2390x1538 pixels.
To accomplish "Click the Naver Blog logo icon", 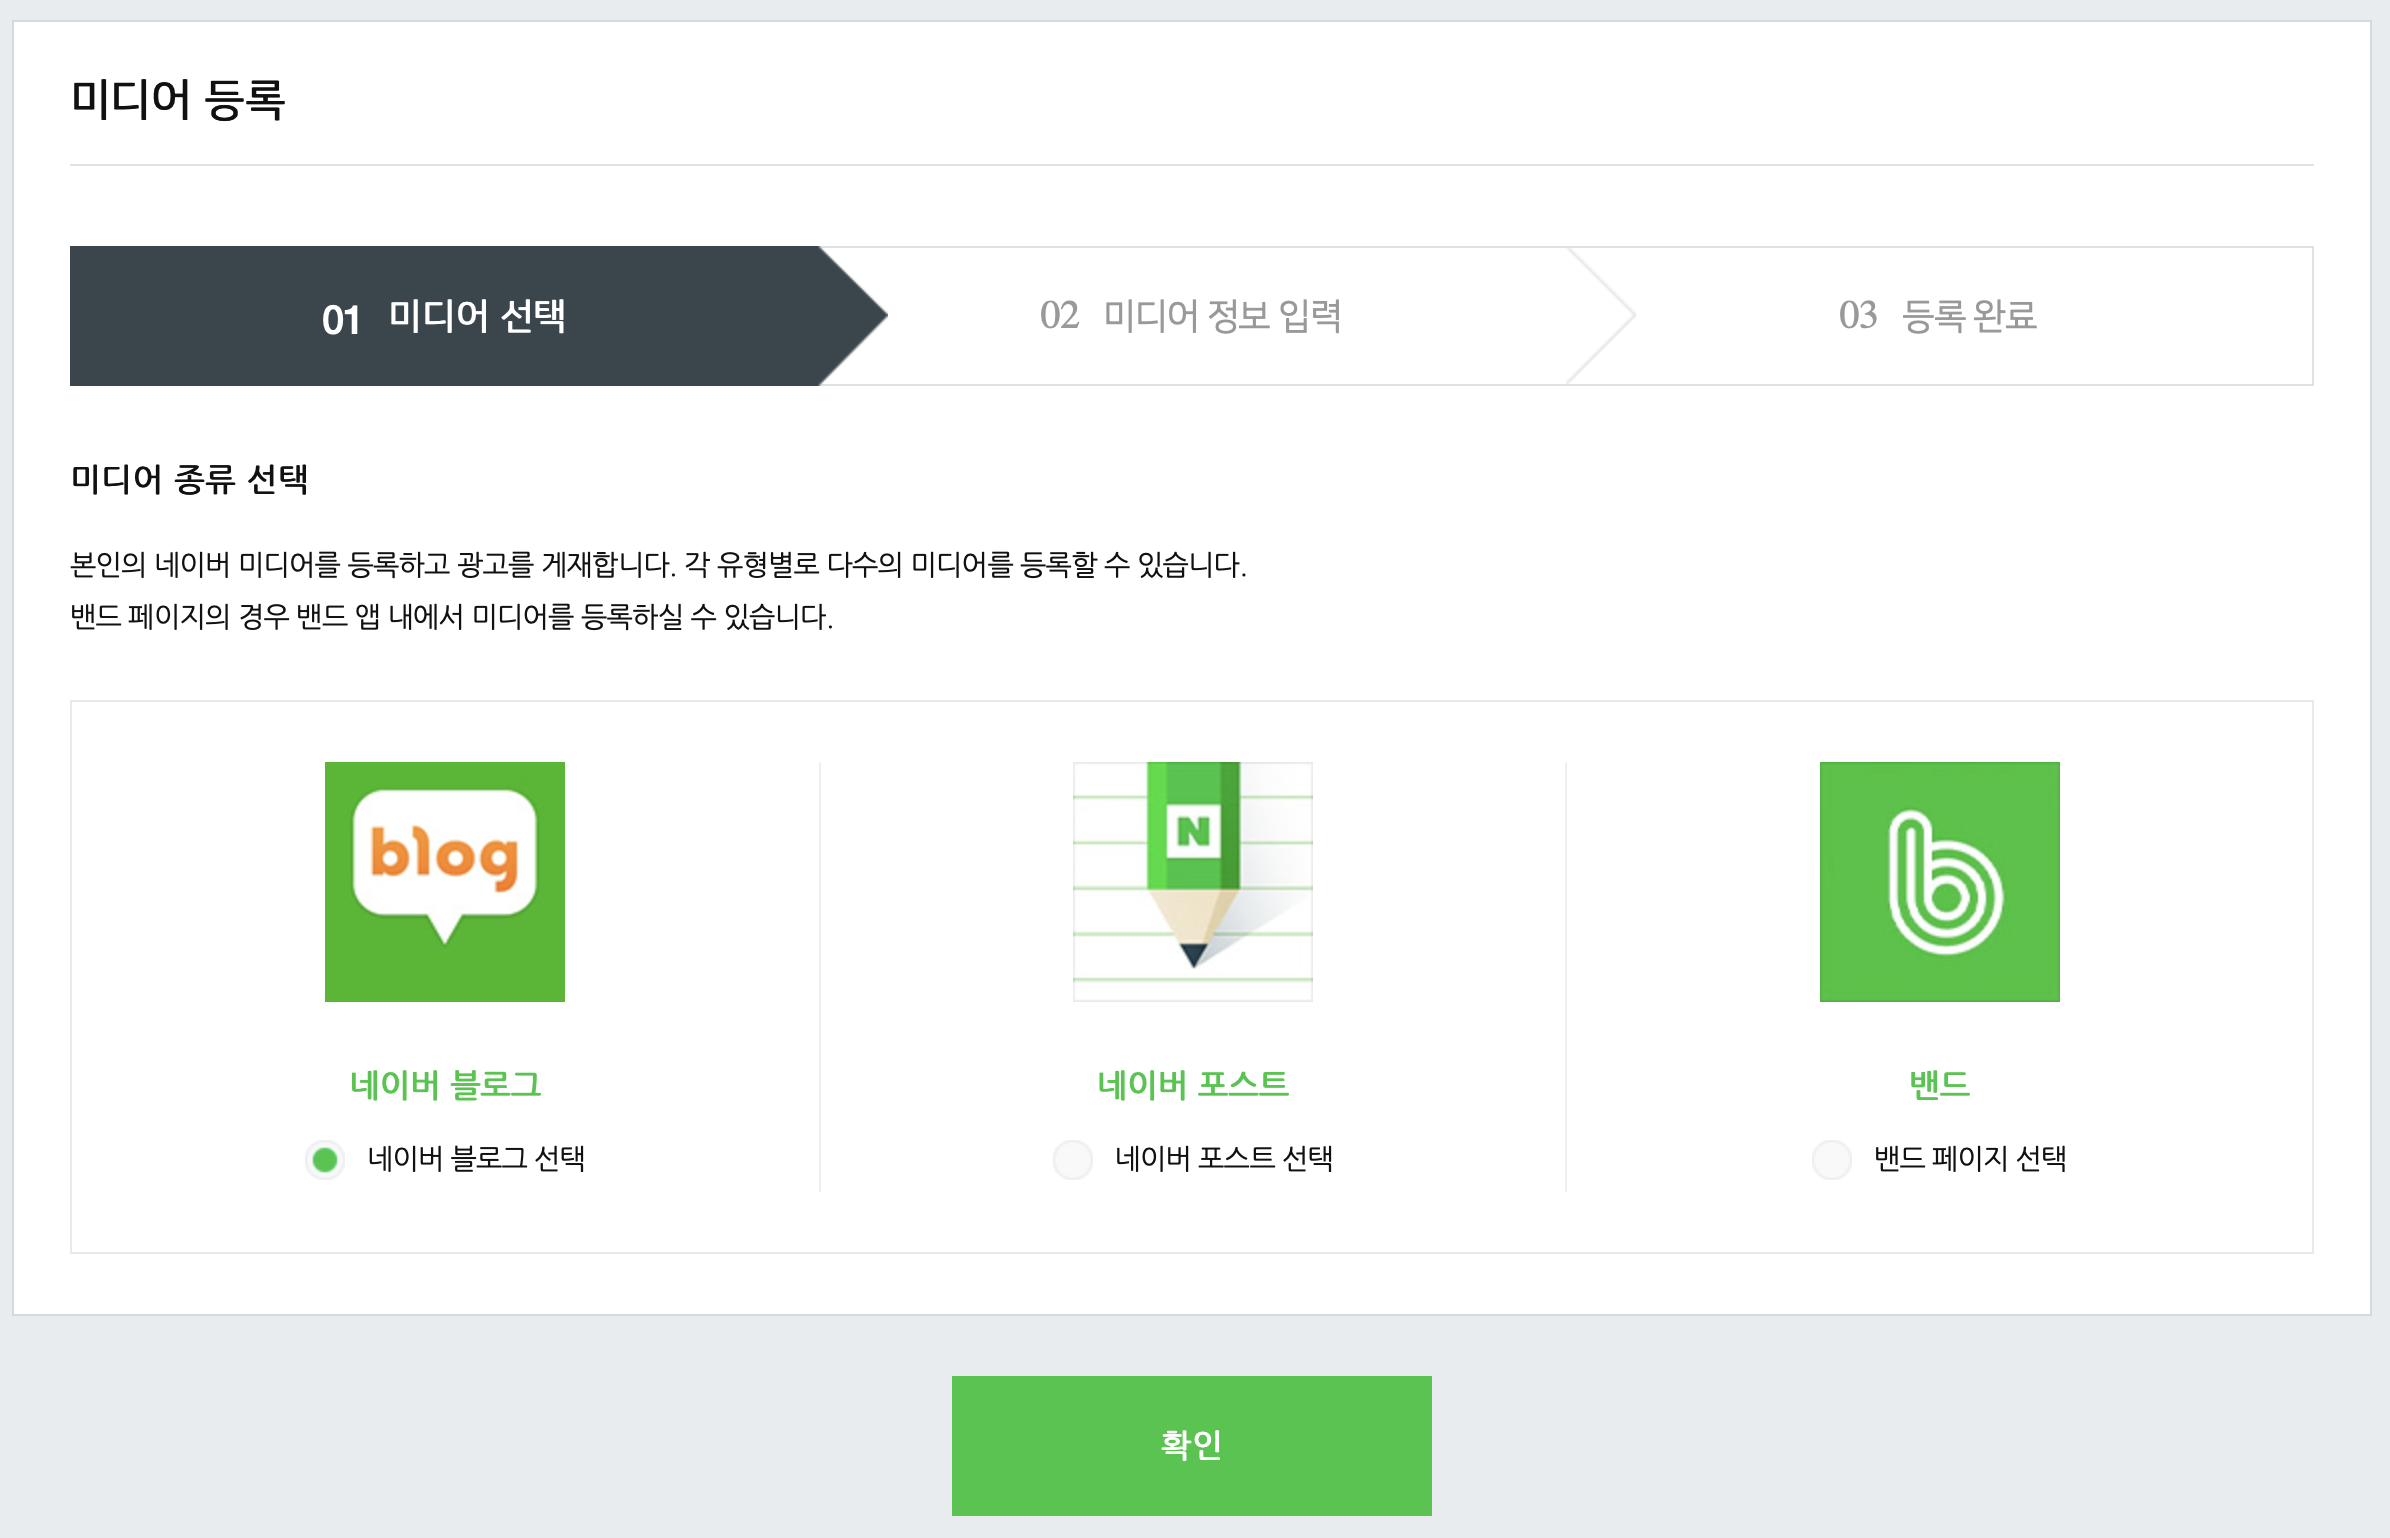I will click(445, 881).
